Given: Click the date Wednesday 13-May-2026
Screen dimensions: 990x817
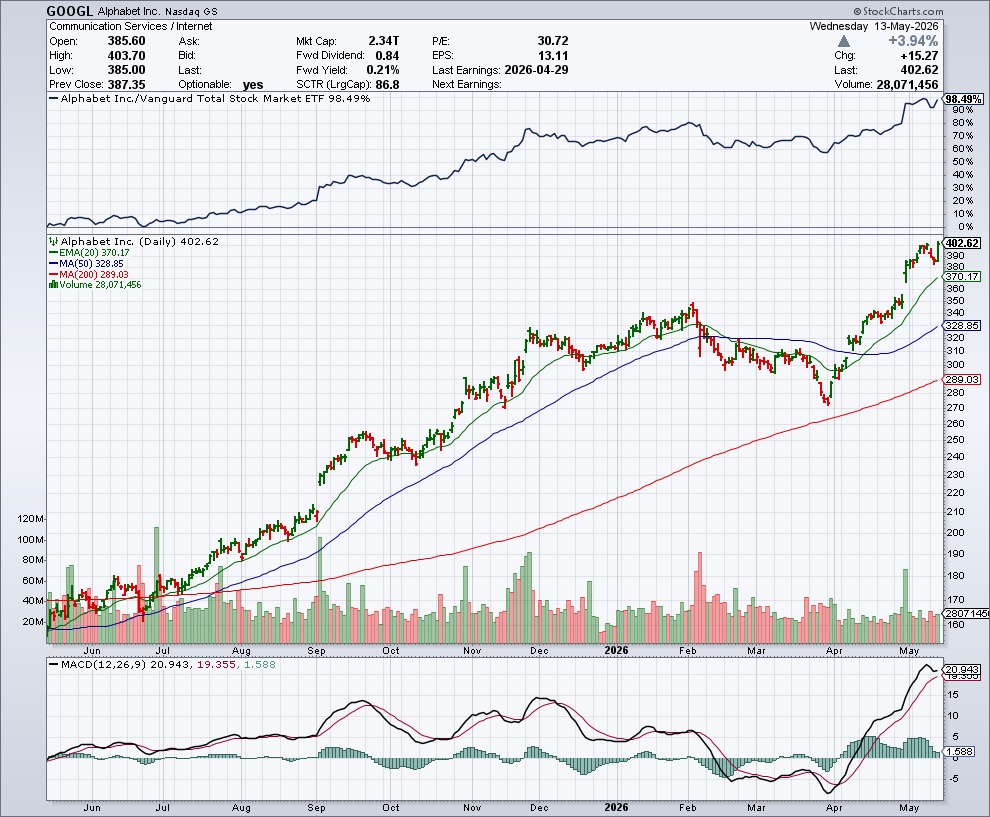Looking at the screenshot, I should click(874, 27).
